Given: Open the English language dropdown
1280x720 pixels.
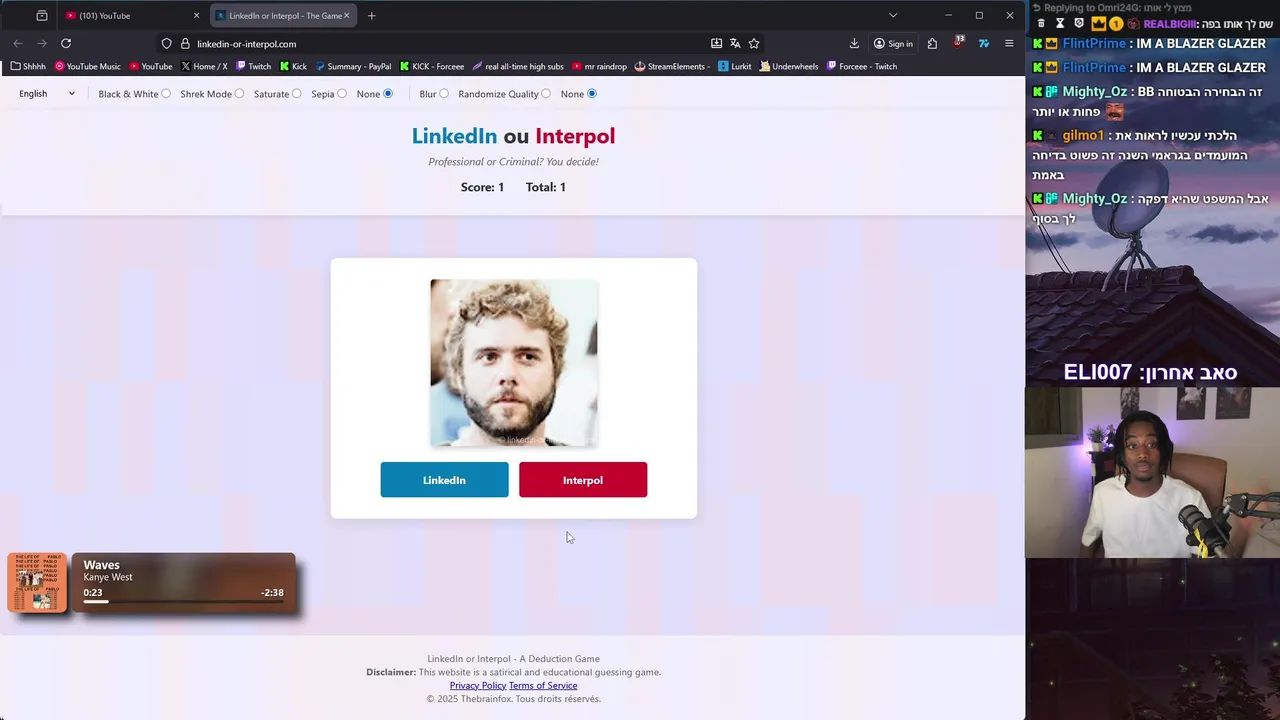Looking at the screenshot, I should 47,94.
